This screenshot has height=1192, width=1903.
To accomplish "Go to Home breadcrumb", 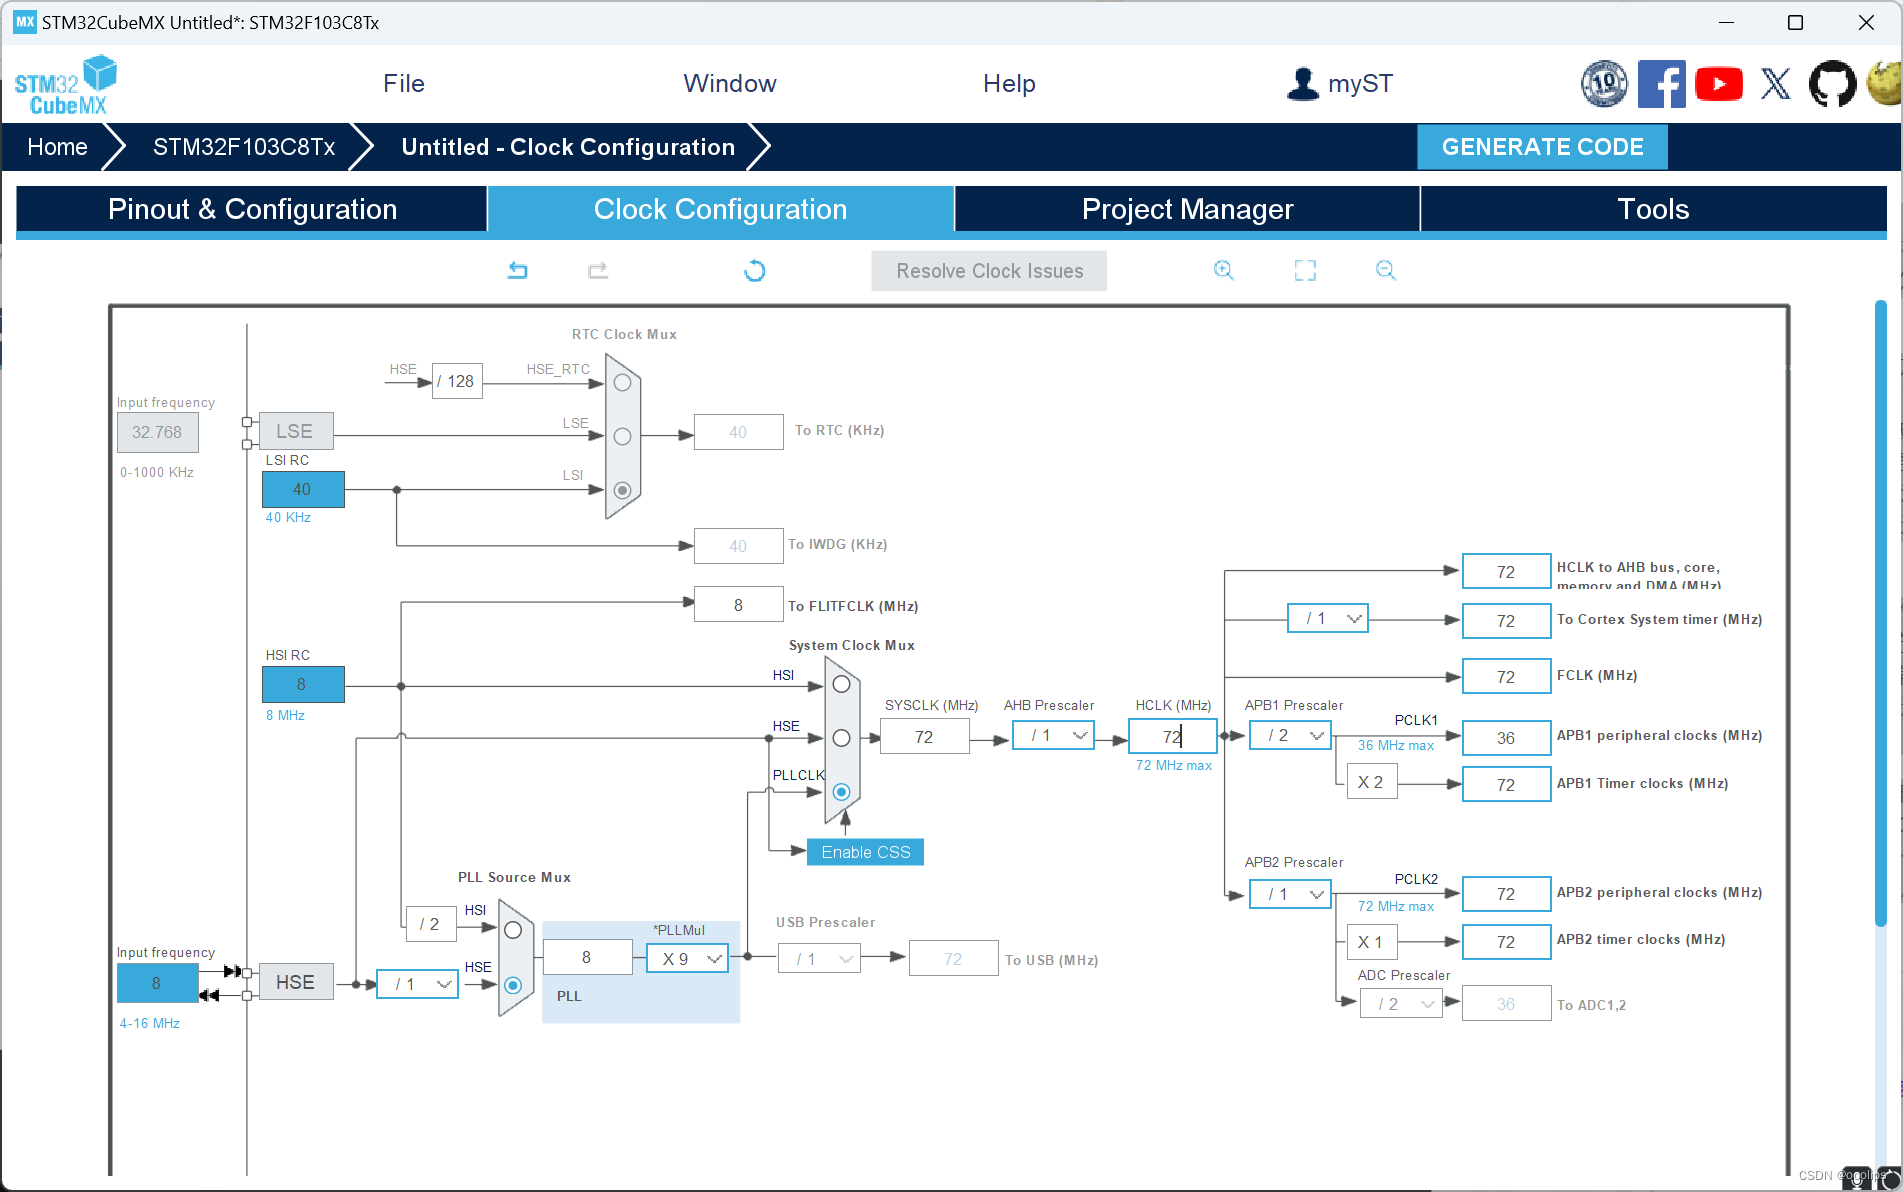I will point(57,147).
